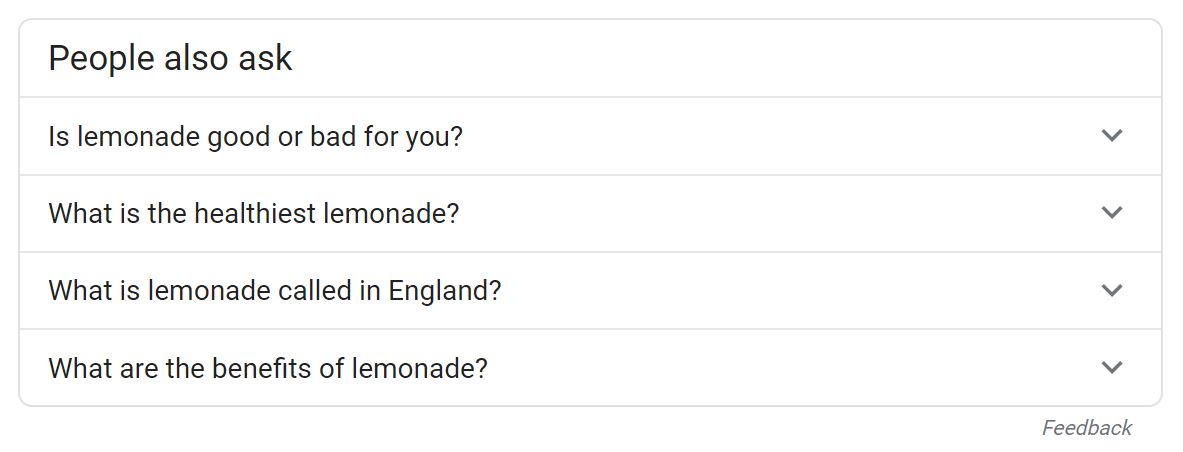The height and width of the screenshot is (452, 1183).
Task: Toggle open the second question's dropdown arrow
Action: click(1112, 213)
